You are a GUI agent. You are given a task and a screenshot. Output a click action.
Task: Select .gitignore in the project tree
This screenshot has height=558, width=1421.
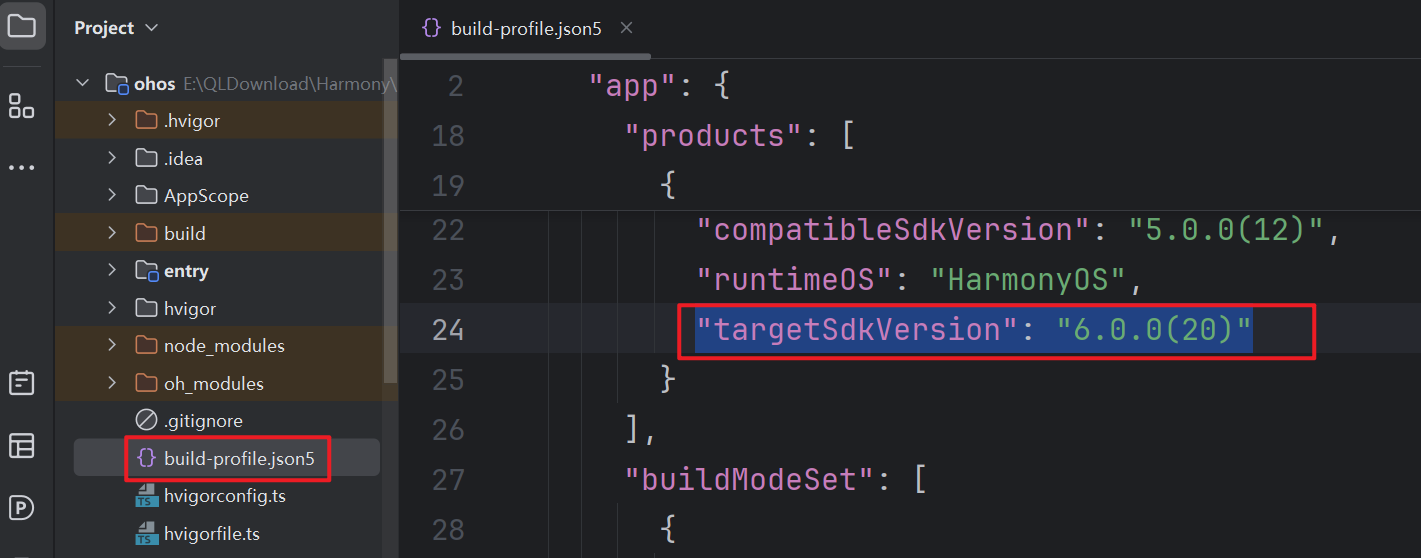pos(203,421)
